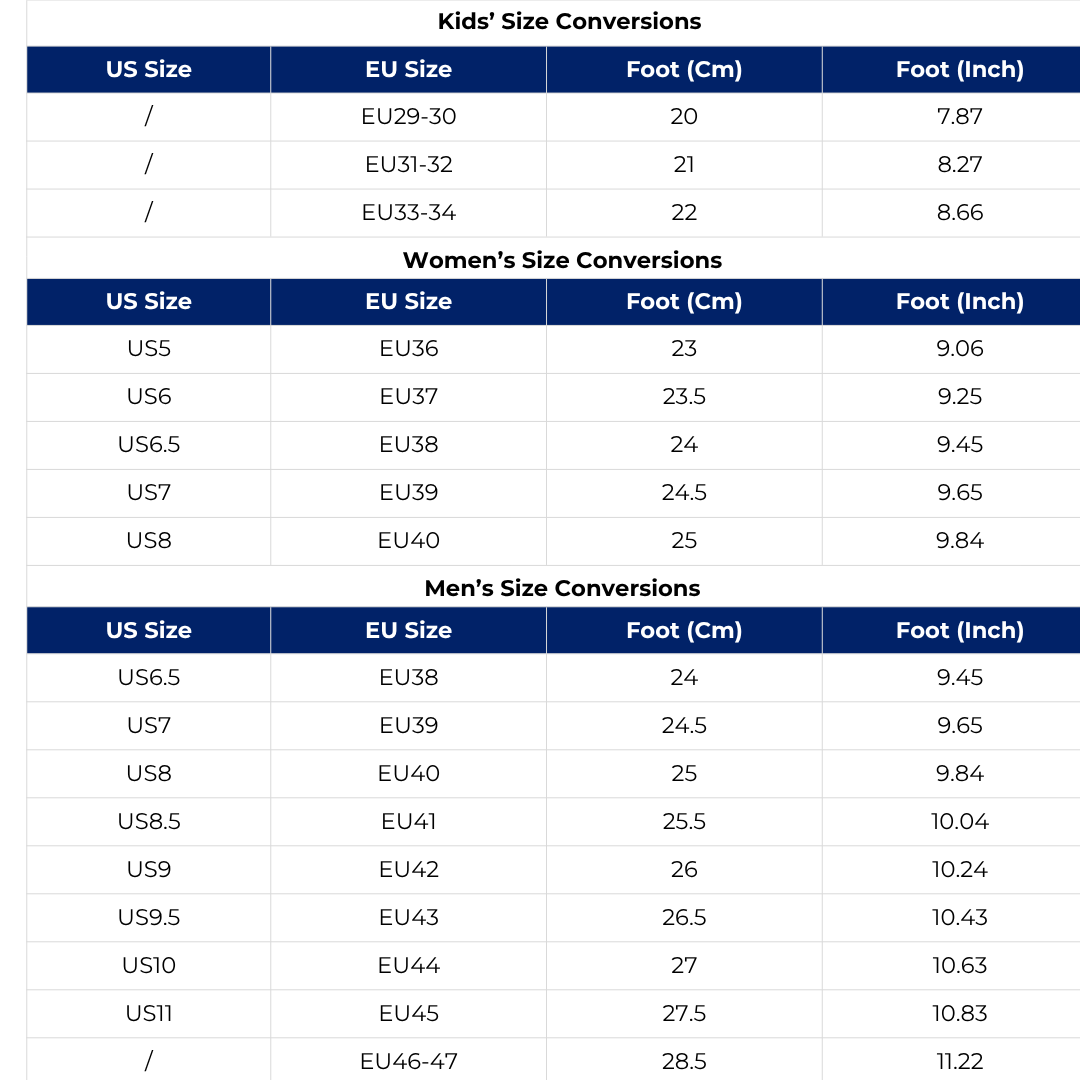The height and width of the screenshot is (1080, 1080).
Task: Select the 23.5 cm foot length cell
Action: coord(684,397)
